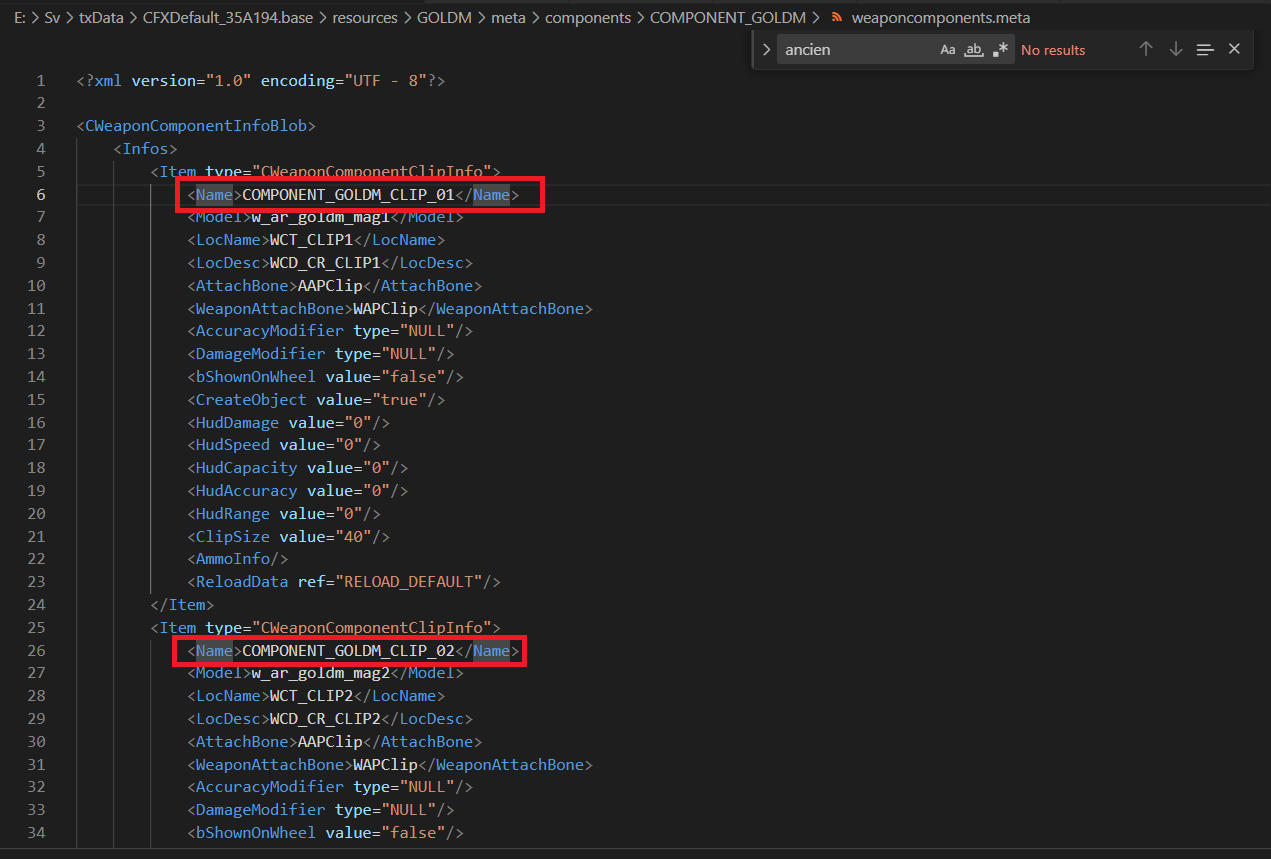Toggle Find in Selection icon
Image resolution: width=1271 pixels, height=859 pixels.
point(1205,49)
